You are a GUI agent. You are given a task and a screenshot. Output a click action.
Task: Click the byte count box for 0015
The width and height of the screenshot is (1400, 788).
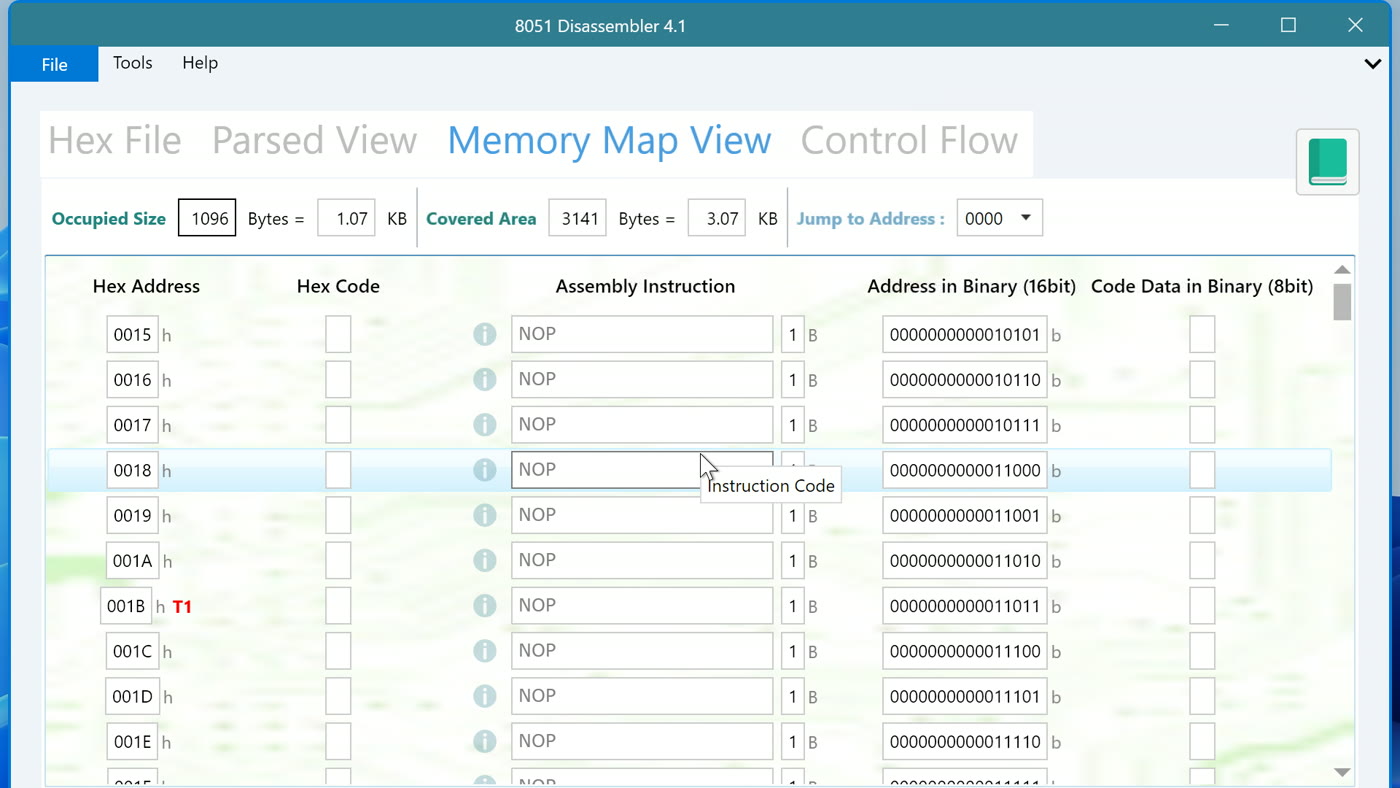792,335
